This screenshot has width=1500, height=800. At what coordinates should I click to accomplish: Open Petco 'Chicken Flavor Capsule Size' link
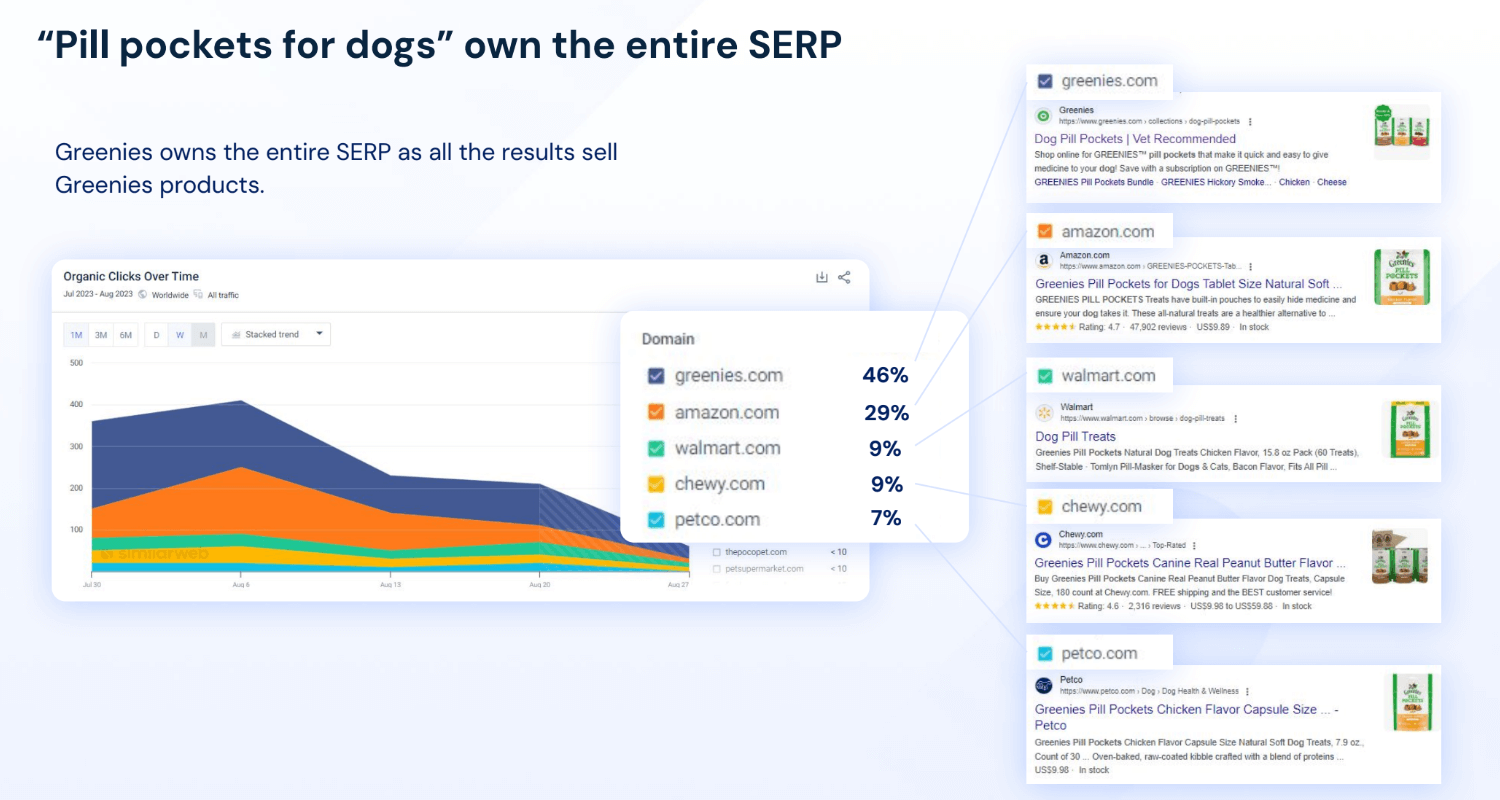(1187, 717)
